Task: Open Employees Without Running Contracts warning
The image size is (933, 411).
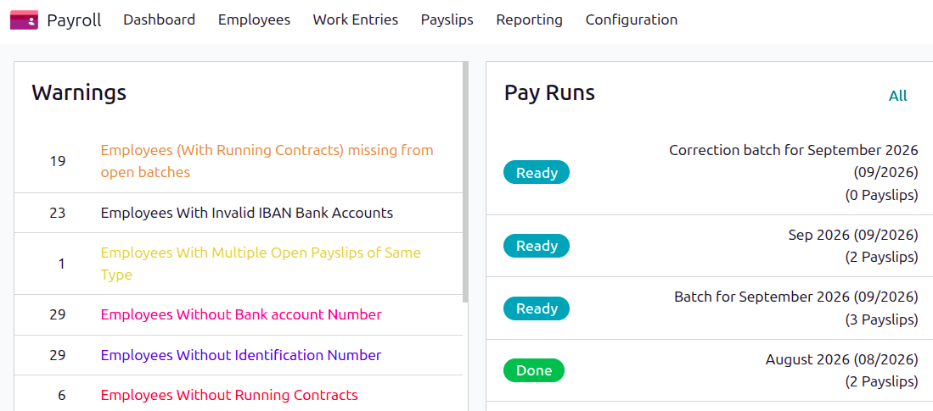Action: pos(229,395)
